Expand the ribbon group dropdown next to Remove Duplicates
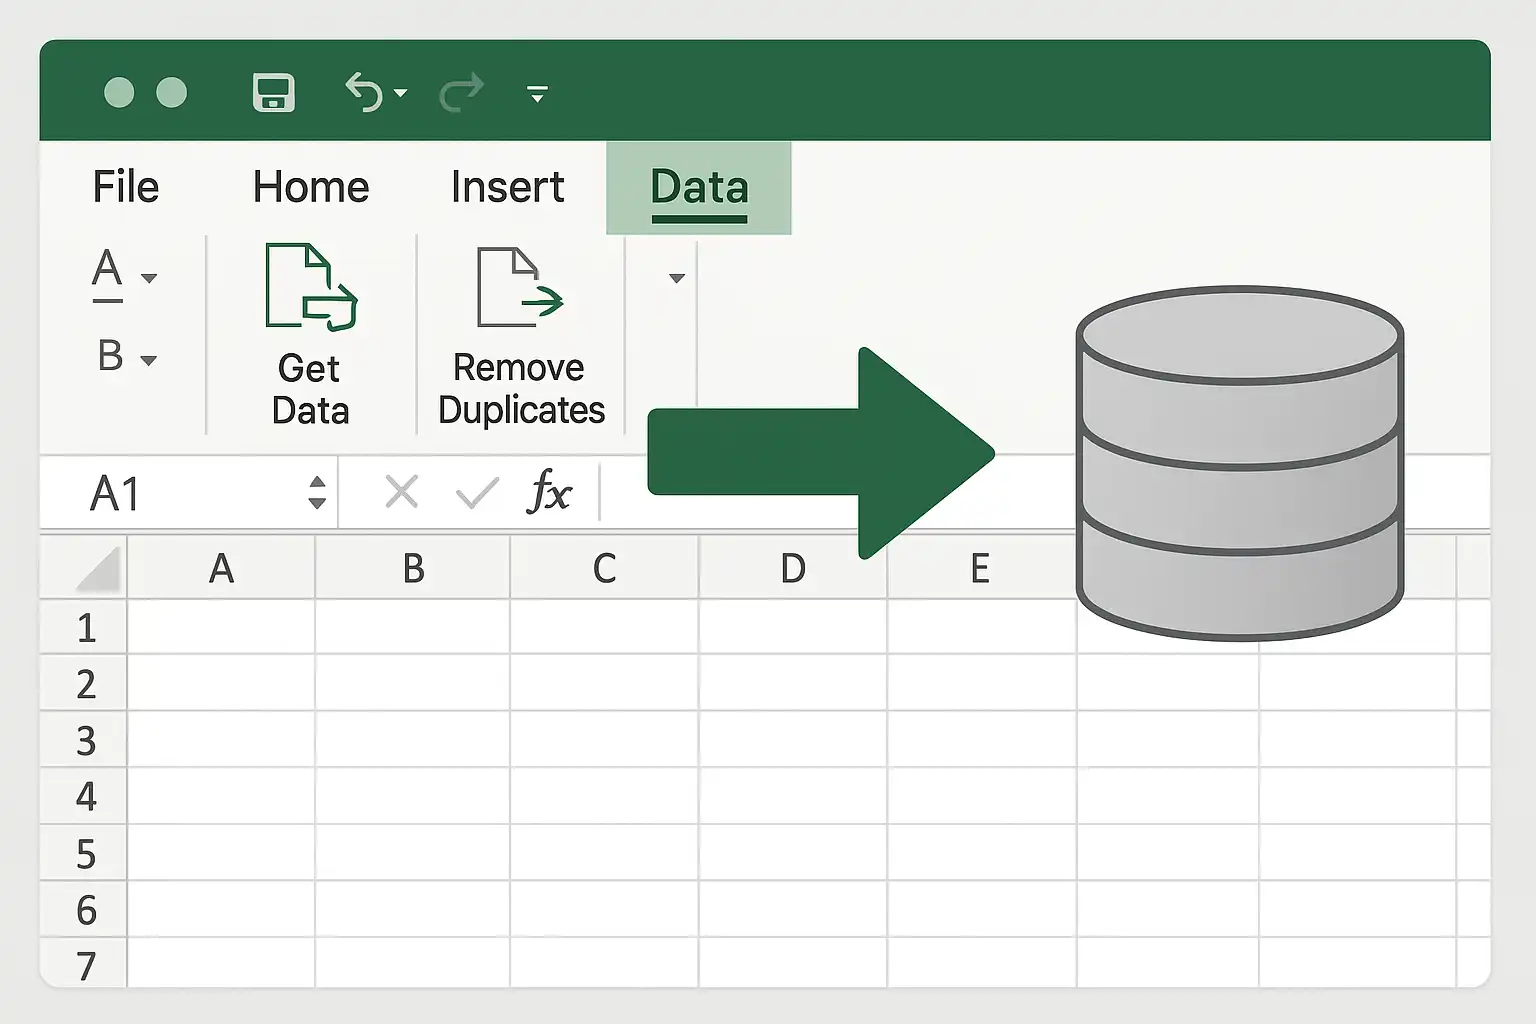Viewport: 1536px width, 1024px height. pyautogui.click(x=677, y=278)
